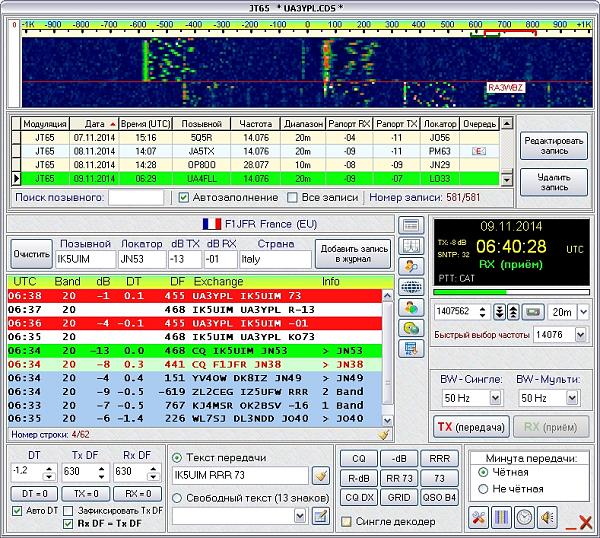Expand the BW-Сингле 50 Hz dropdown

(x=496, y=399)
